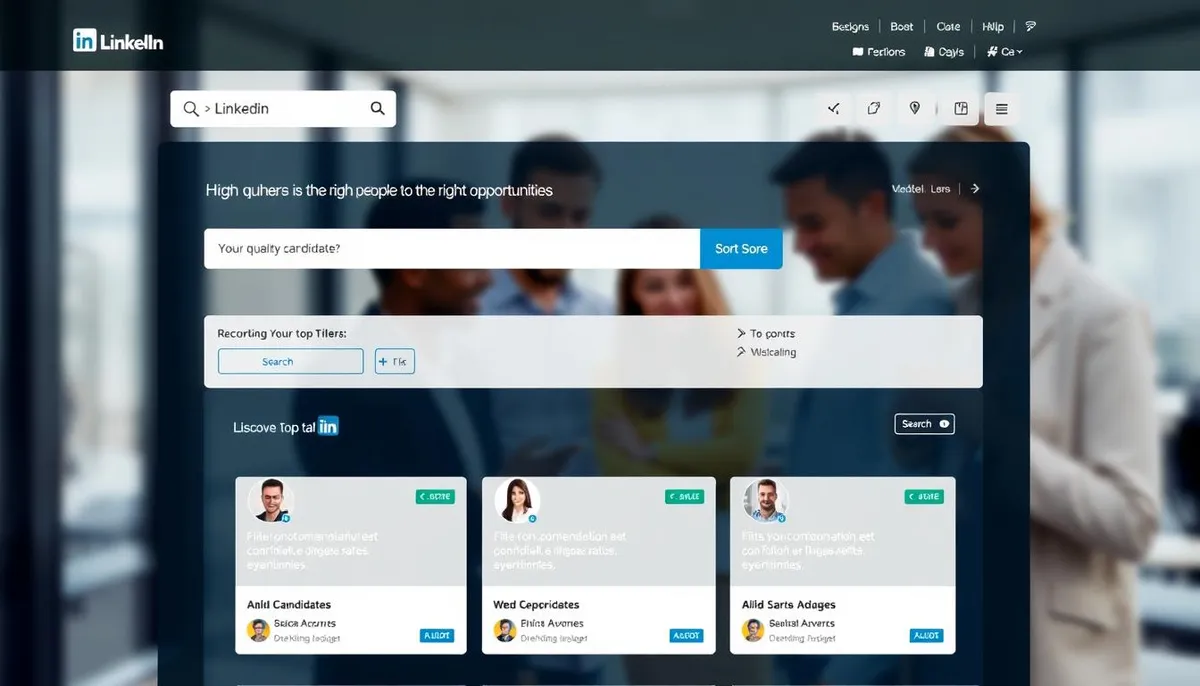Click the blue in badge near Liscove Top tal

click(328, 426)
